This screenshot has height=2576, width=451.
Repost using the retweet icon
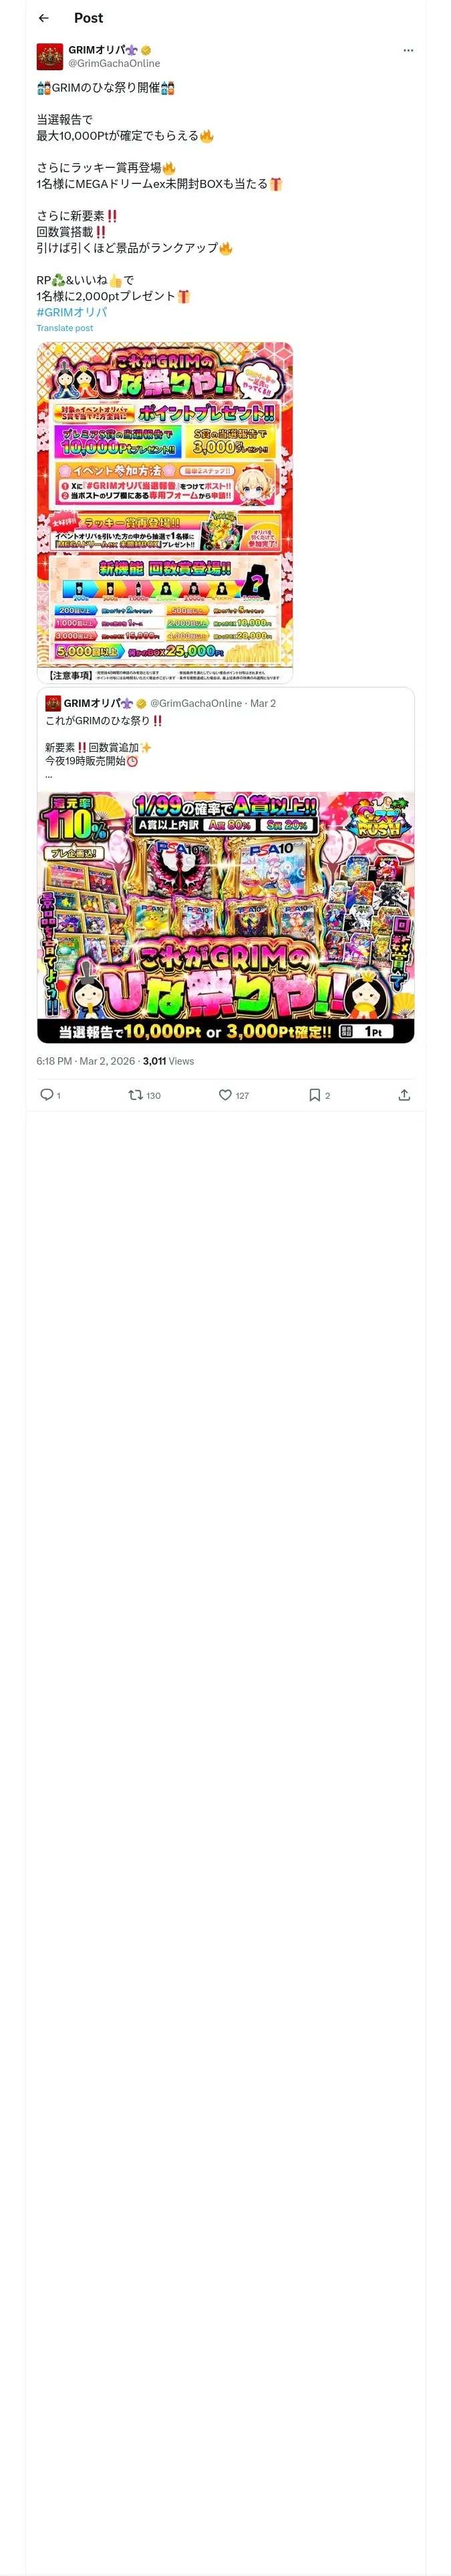[135, 1095]
